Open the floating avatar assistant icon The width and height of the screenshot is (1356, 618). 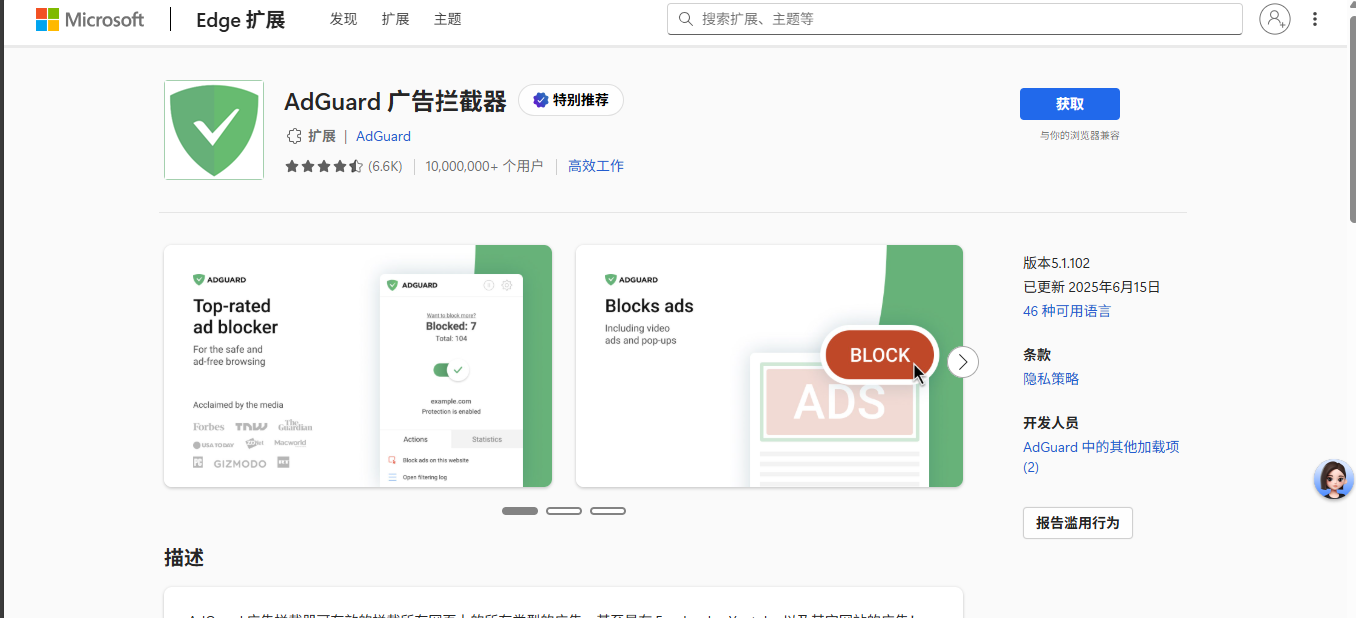click(x=1333, y=480)
